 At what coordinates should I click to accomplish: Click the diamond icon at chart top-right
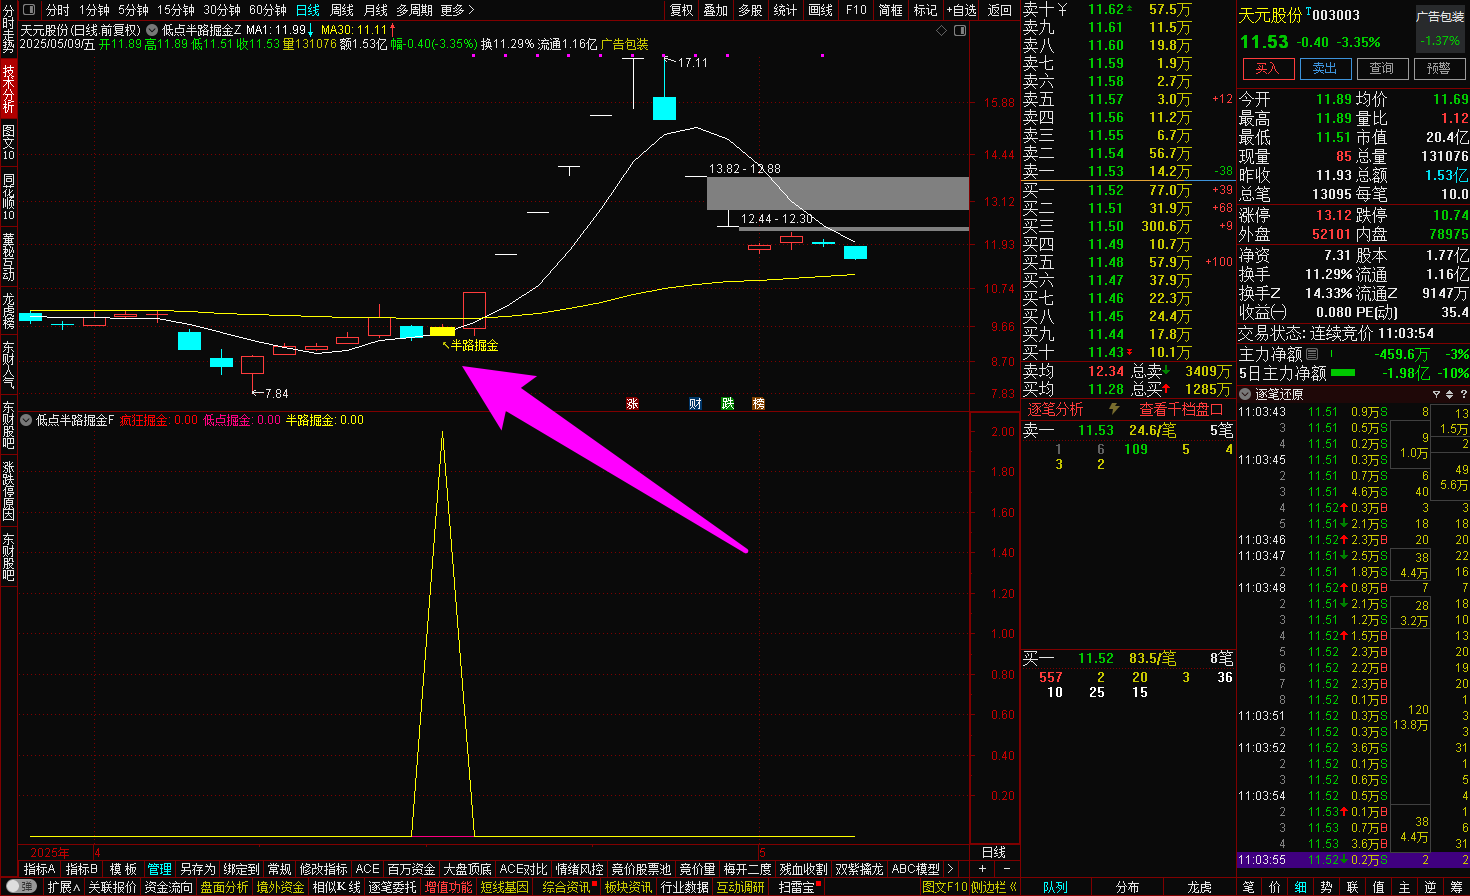click(941, 31)
